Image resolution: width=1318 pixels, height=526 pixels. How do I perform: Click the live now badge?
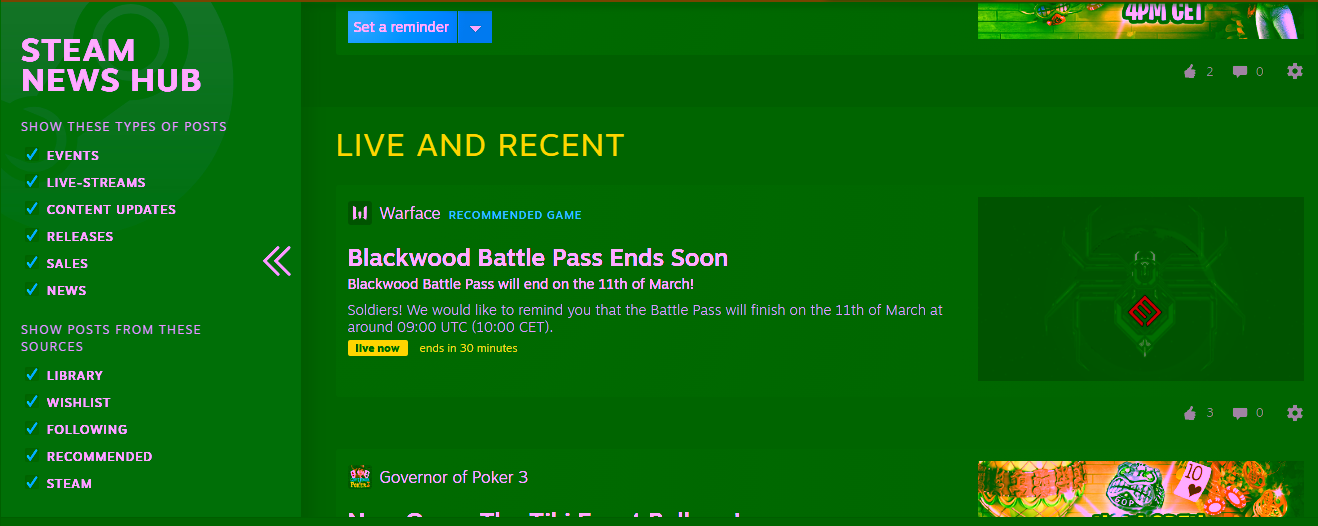(378, 348)
